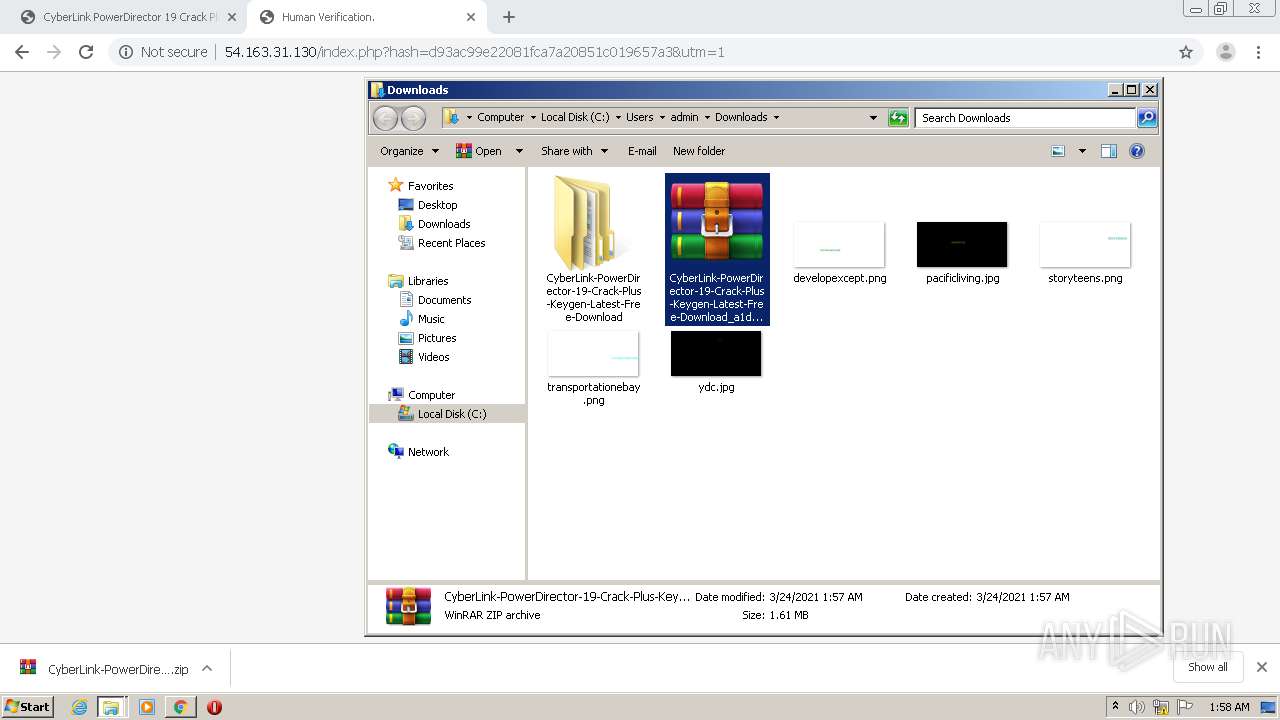Open the Documents library
The height and width of the screenshot is (720, 1280).
(x=444, y=300)
